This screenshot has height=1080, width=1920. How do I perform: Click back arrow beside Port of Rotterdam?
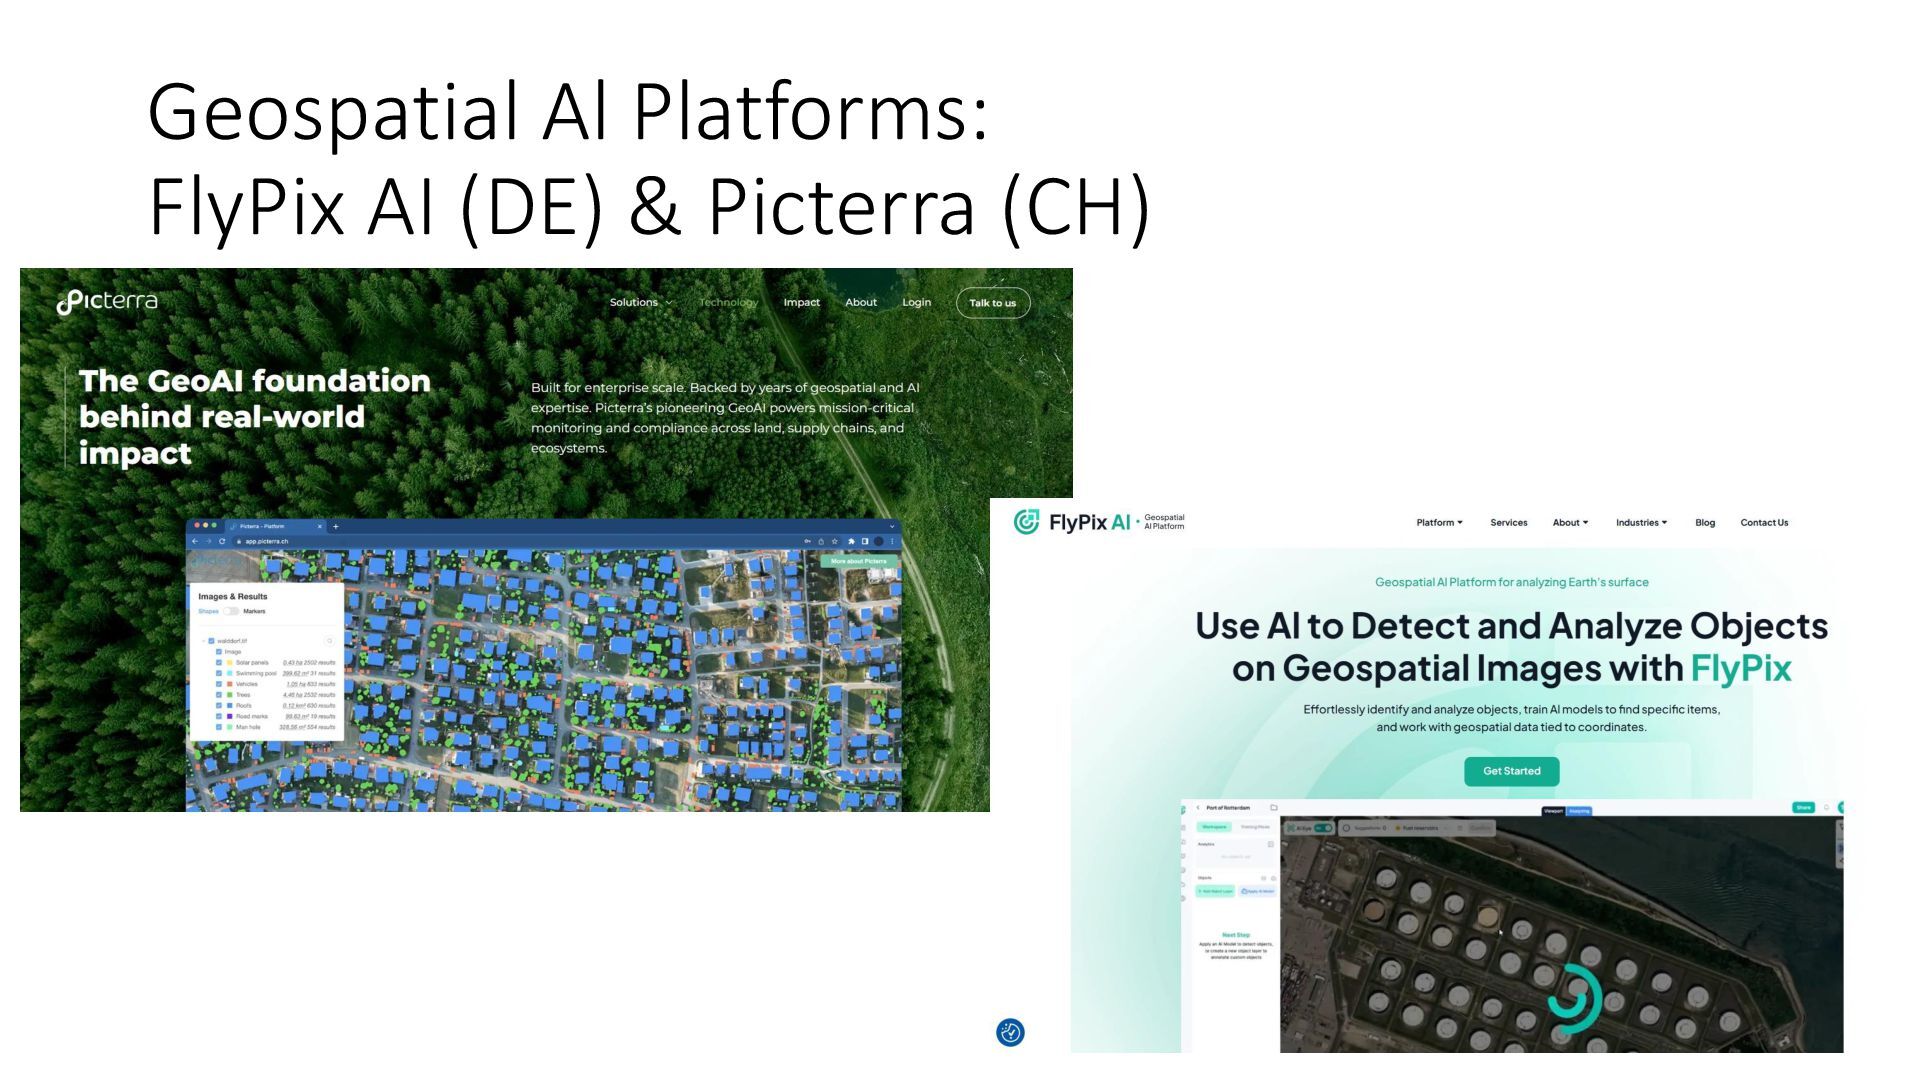pyautogui.click(x=1198, y=808)
